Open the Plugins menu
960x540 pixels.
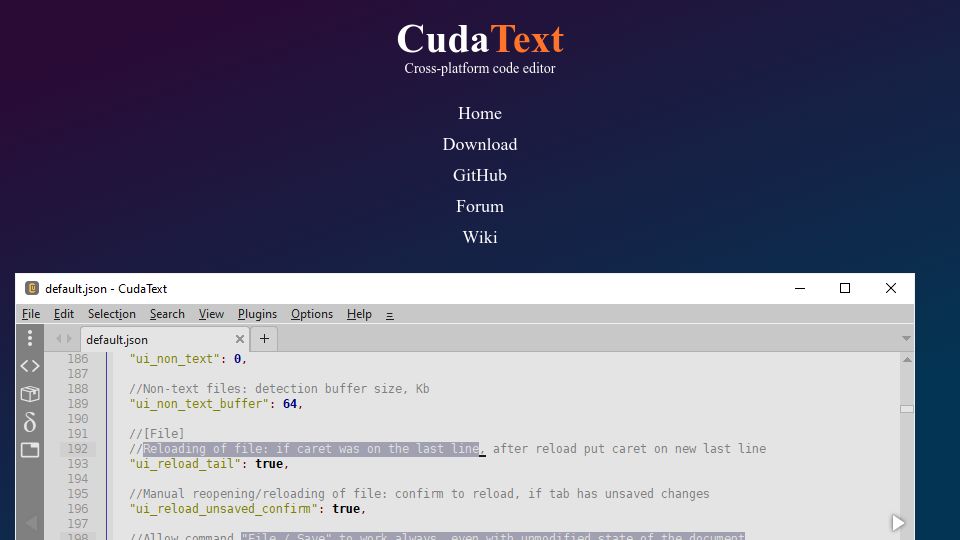pyautogui.click(x=257, y=314)
